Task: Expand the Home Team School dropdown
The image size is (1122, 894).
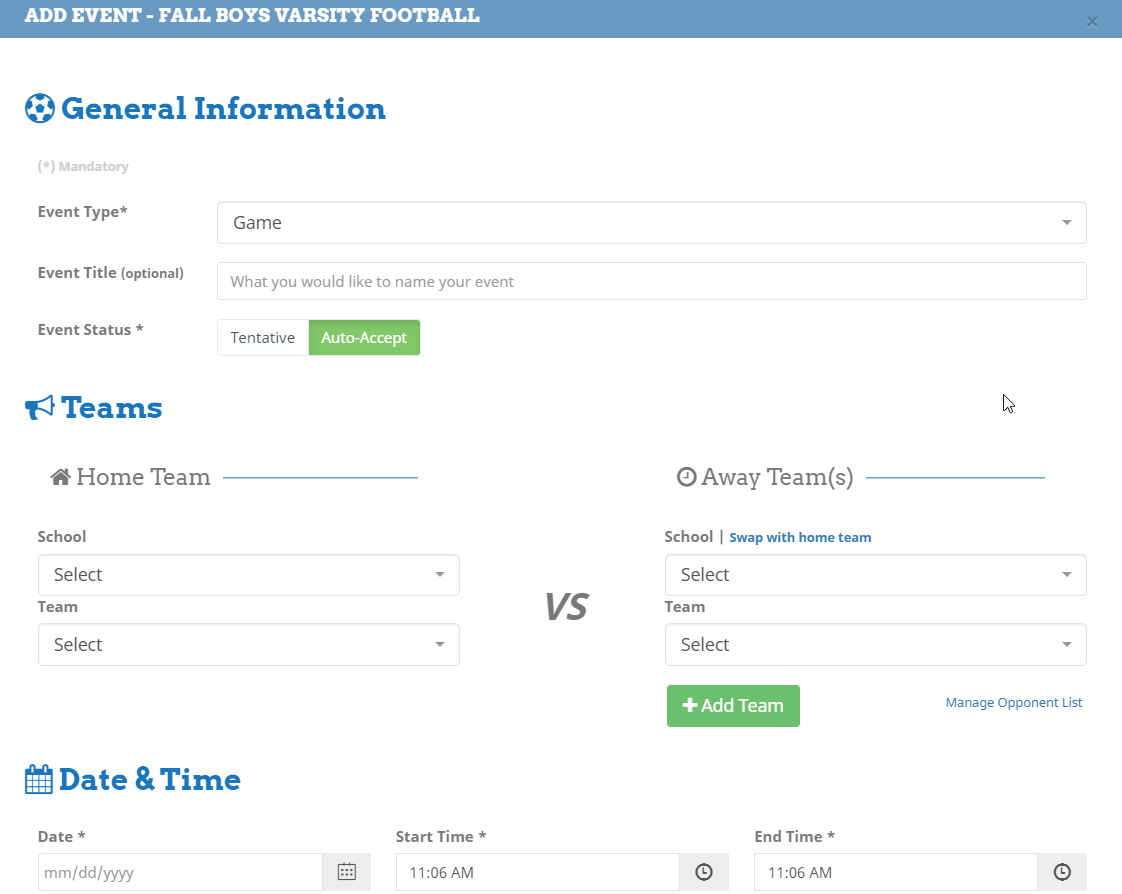Action: click(248, 575)
